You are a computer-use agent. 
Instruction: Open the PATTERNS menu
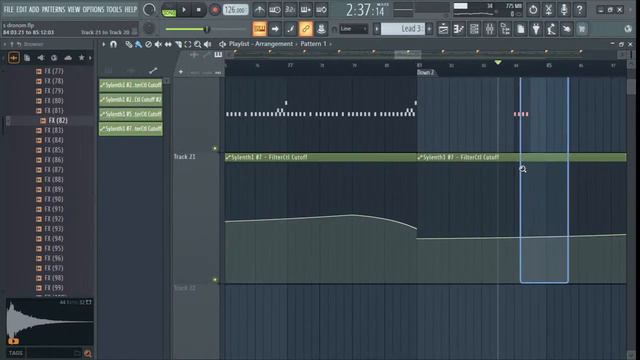(53, 9)
